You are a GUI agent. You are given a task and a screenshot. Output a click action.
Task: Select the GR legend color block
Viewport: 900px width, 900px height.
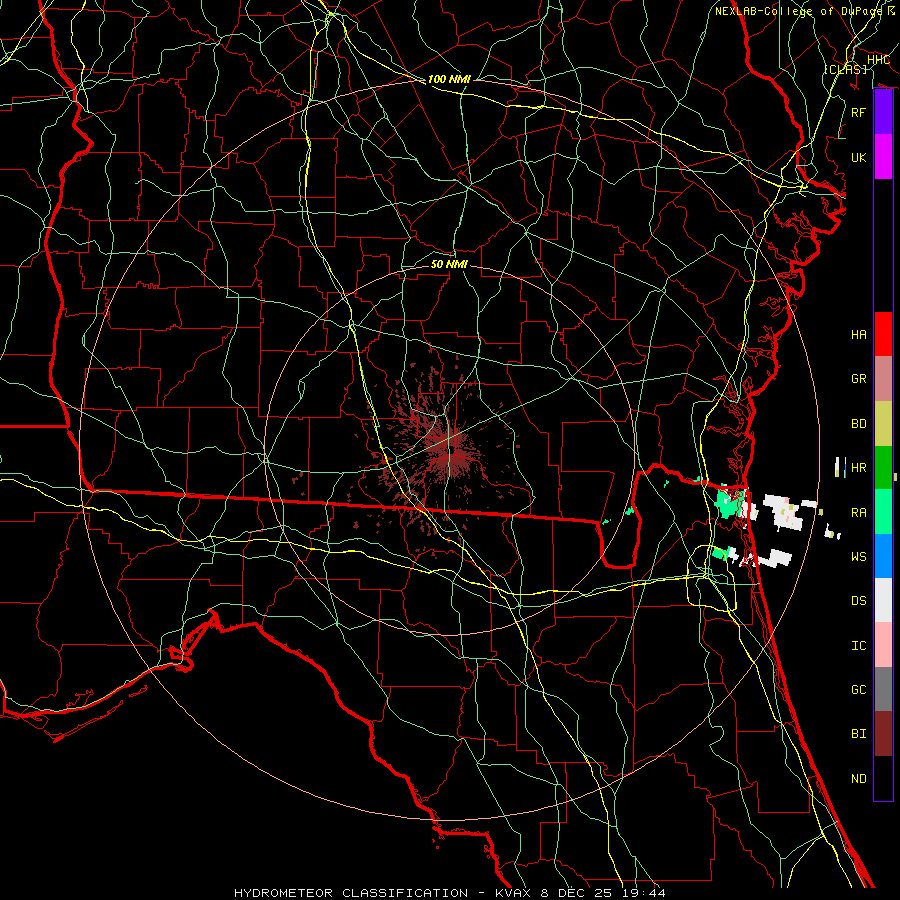click(883, 379)
